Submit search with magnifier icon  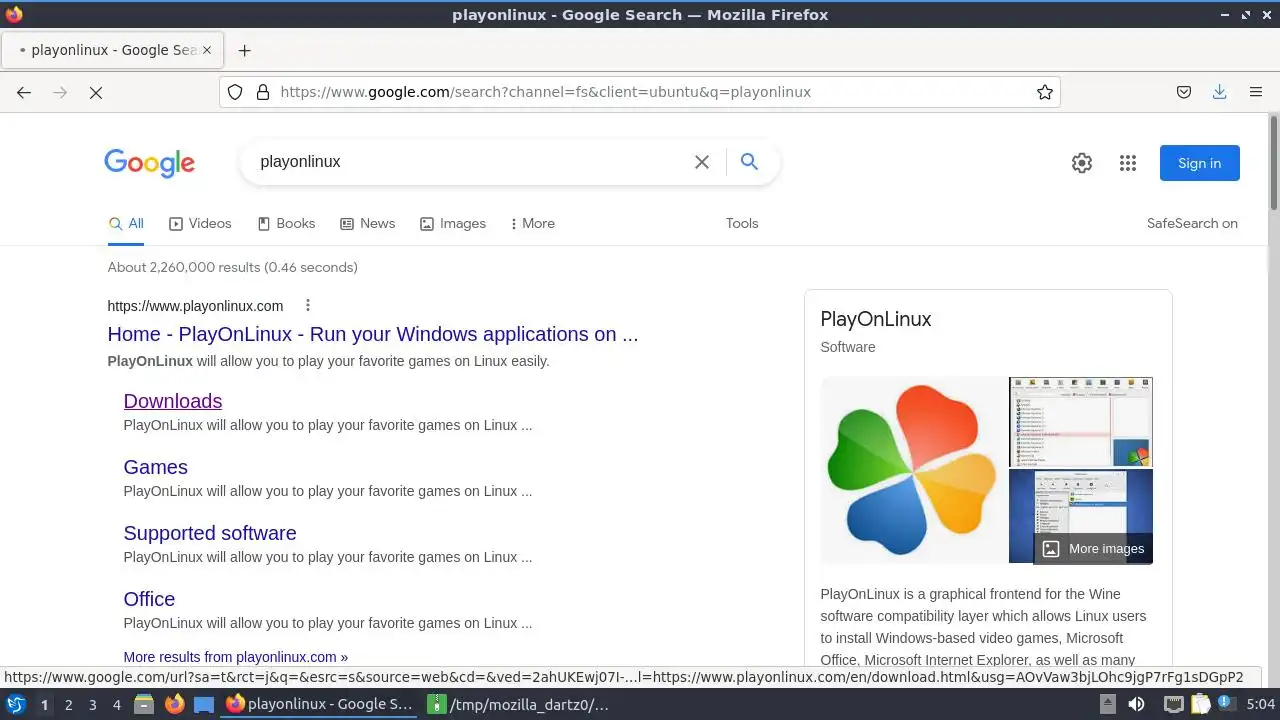pyautogui.click(x=749, y=162)
